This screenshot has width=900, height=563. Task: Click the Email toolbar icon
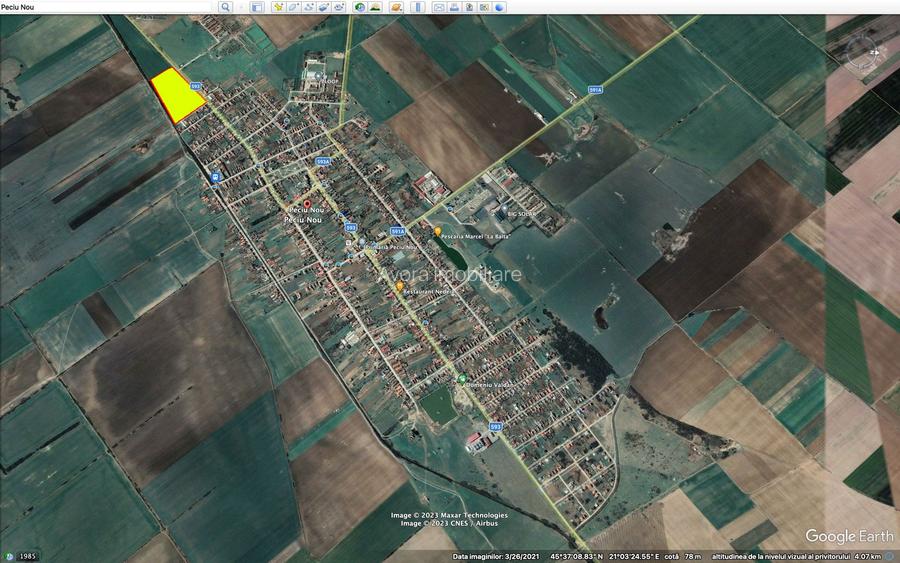tap(439, 7)
